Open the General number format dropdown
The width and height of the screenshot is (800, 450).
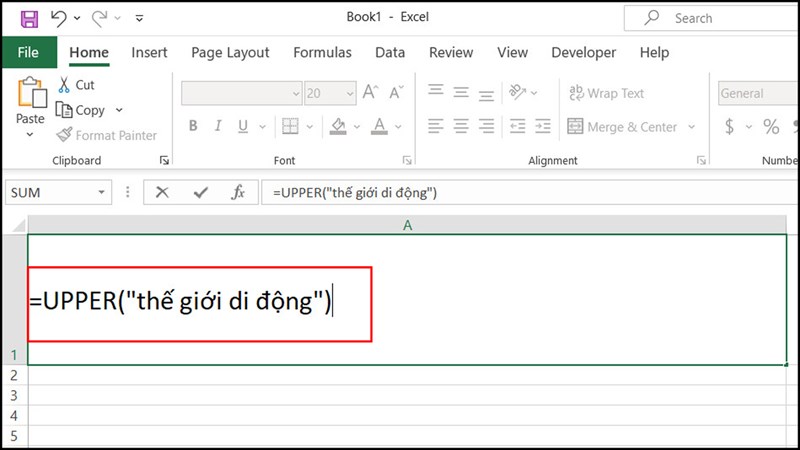pos(758,93)
